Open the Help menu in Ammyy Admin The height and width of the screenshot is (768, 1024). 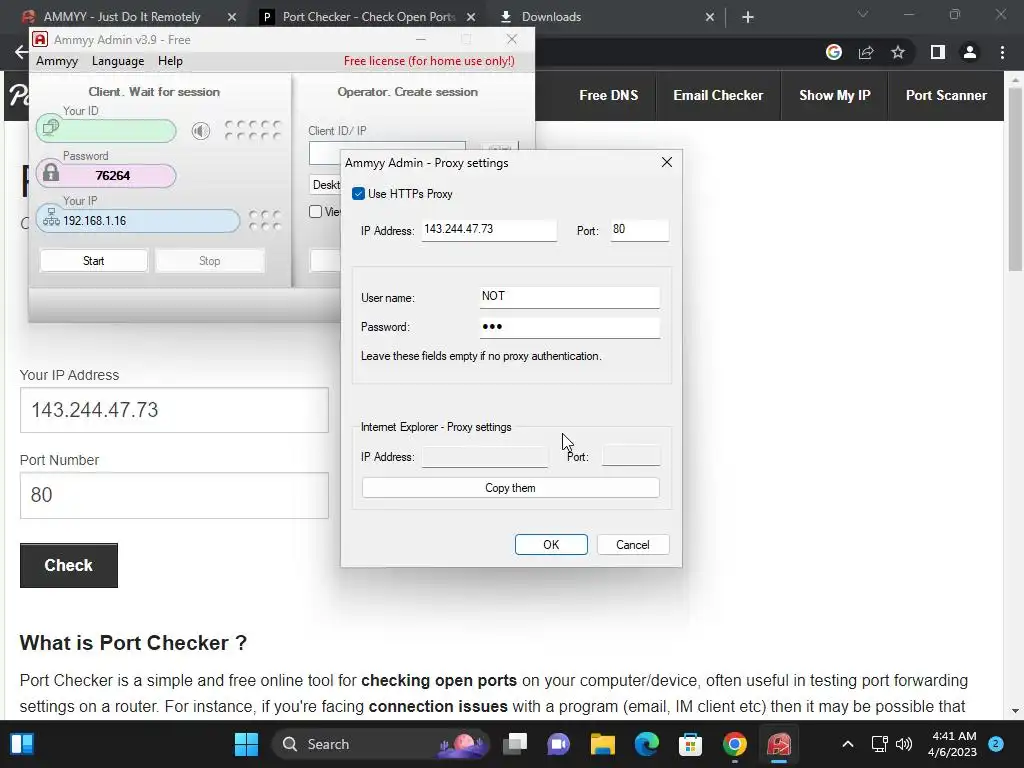(170, 61)
